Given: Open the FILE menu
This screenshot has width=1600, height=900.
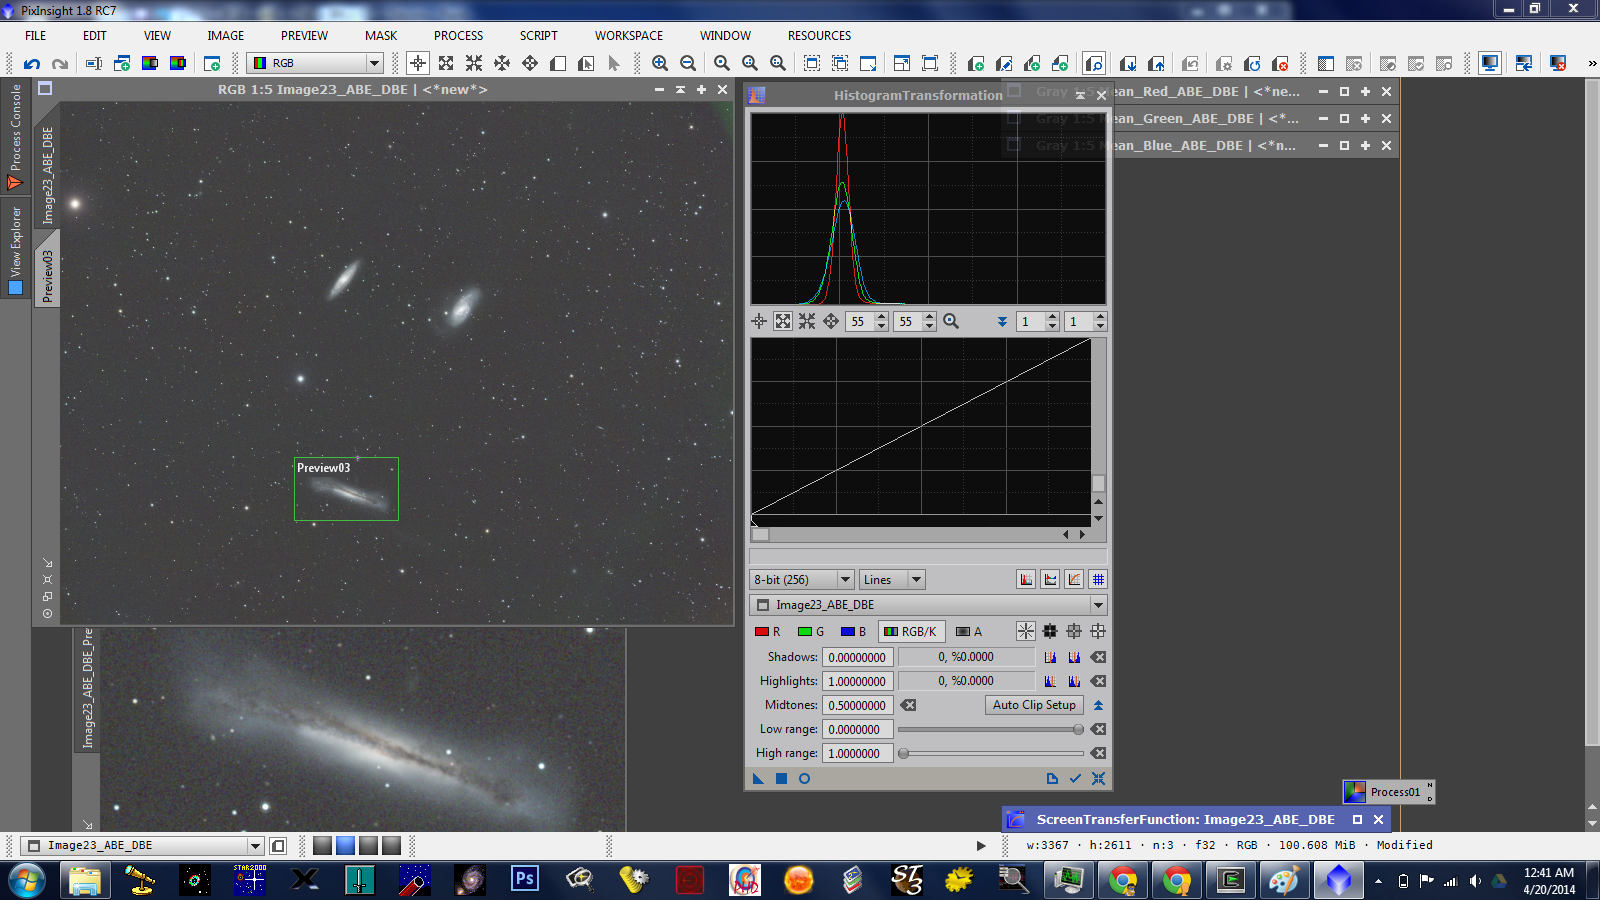Looking at the screenshot, I should coord(36,35).
